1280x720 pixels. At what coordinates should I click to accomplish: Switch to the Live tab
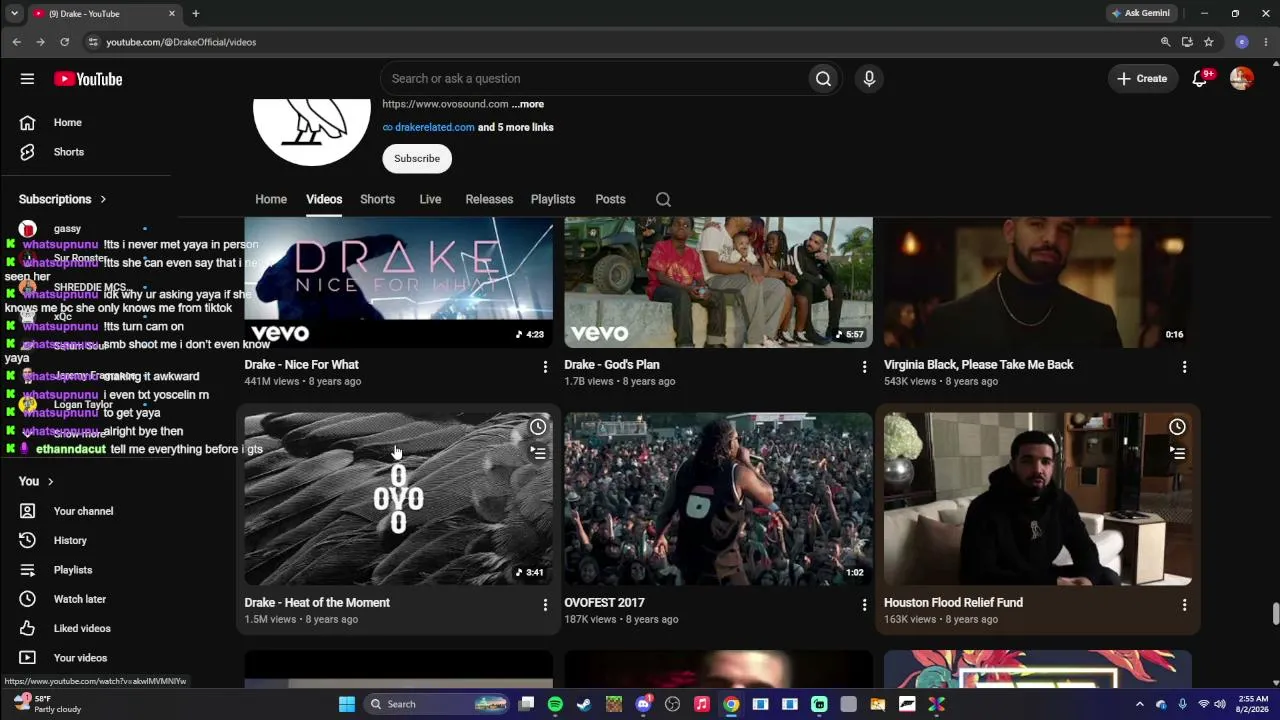point(430,199)
